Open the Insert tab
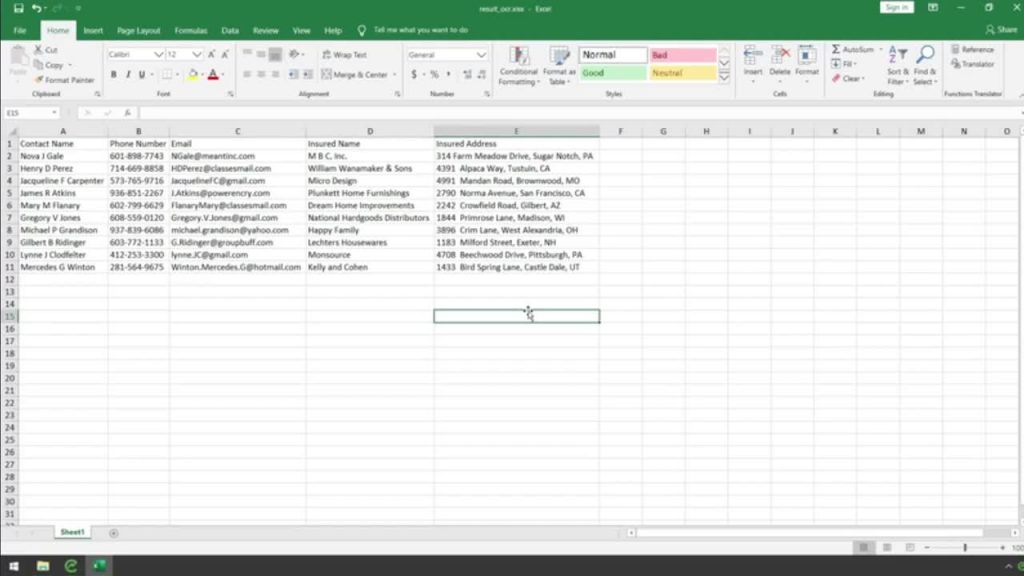Screen dimensions: 1024x576 click(93, 31)
